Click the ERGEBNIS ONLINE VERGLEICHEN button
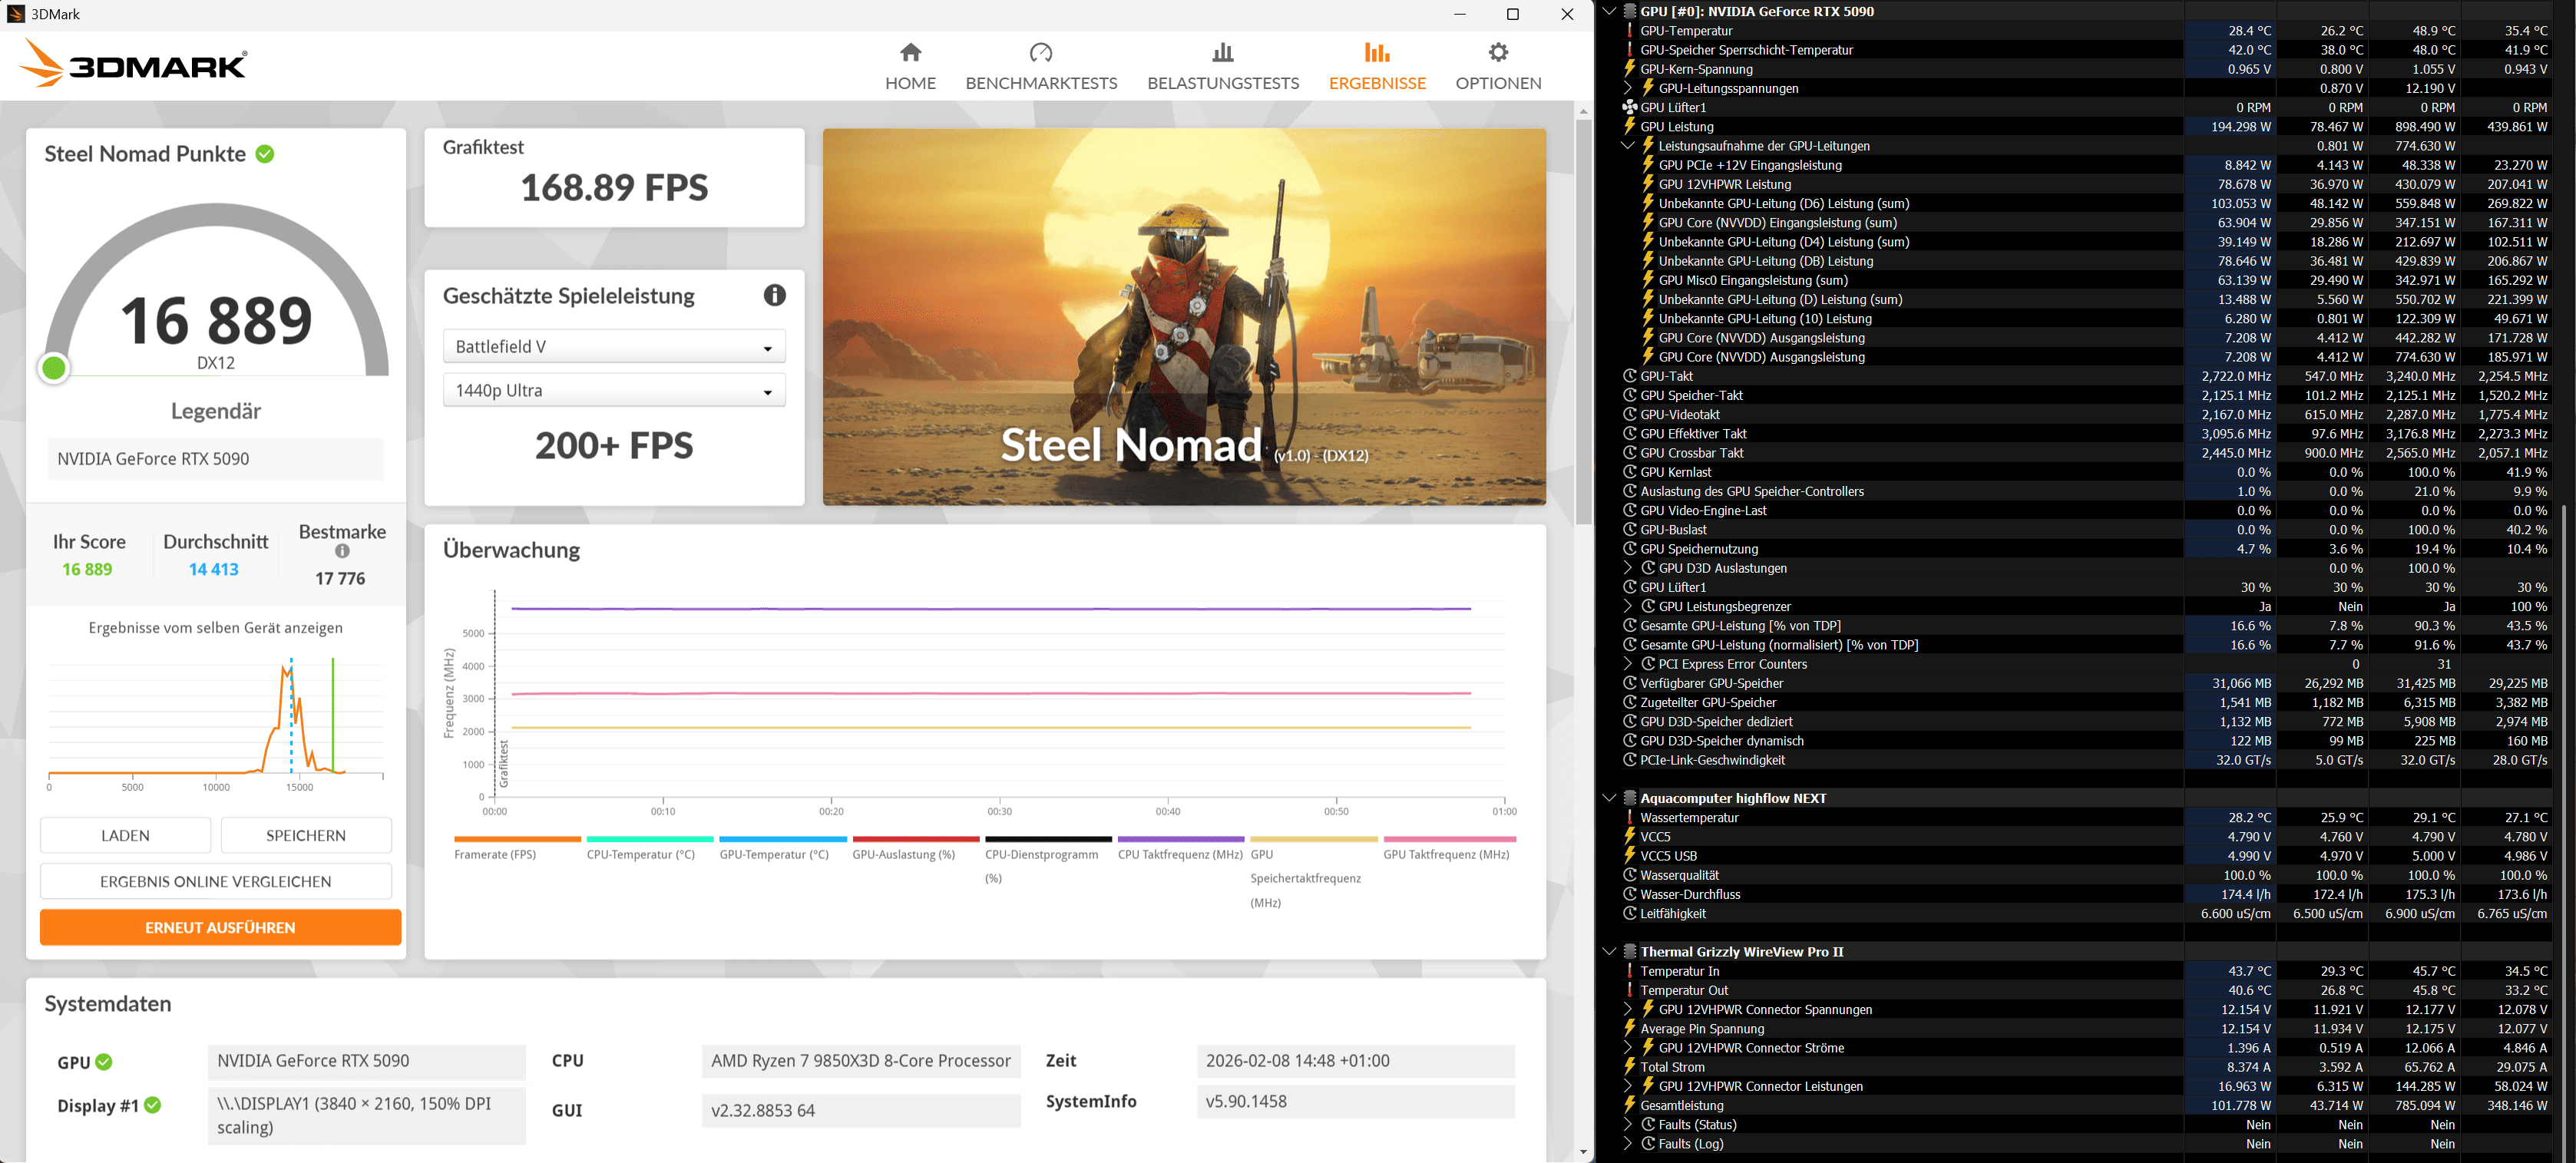Image resolution: width=2576 pixels, height=1163 pixels. pyautogui.click(x=216, y=881)
